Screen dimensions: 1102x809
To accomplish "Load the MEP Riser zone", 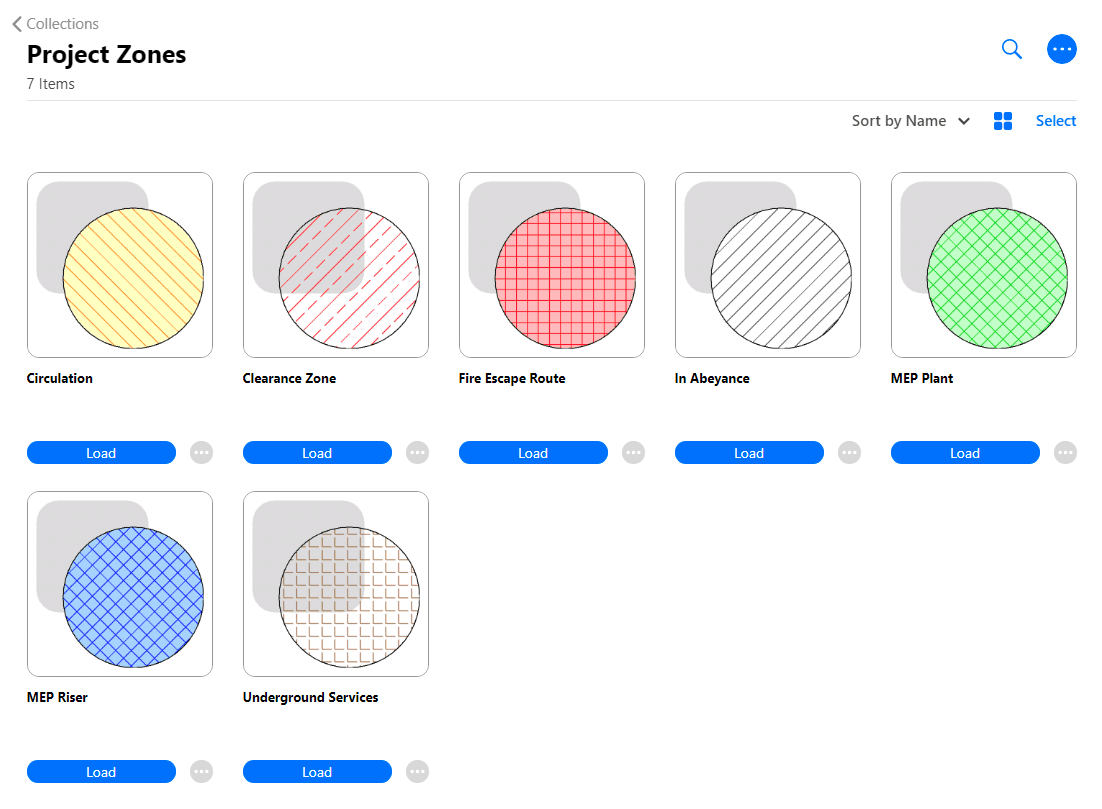I will click(101, 771).
